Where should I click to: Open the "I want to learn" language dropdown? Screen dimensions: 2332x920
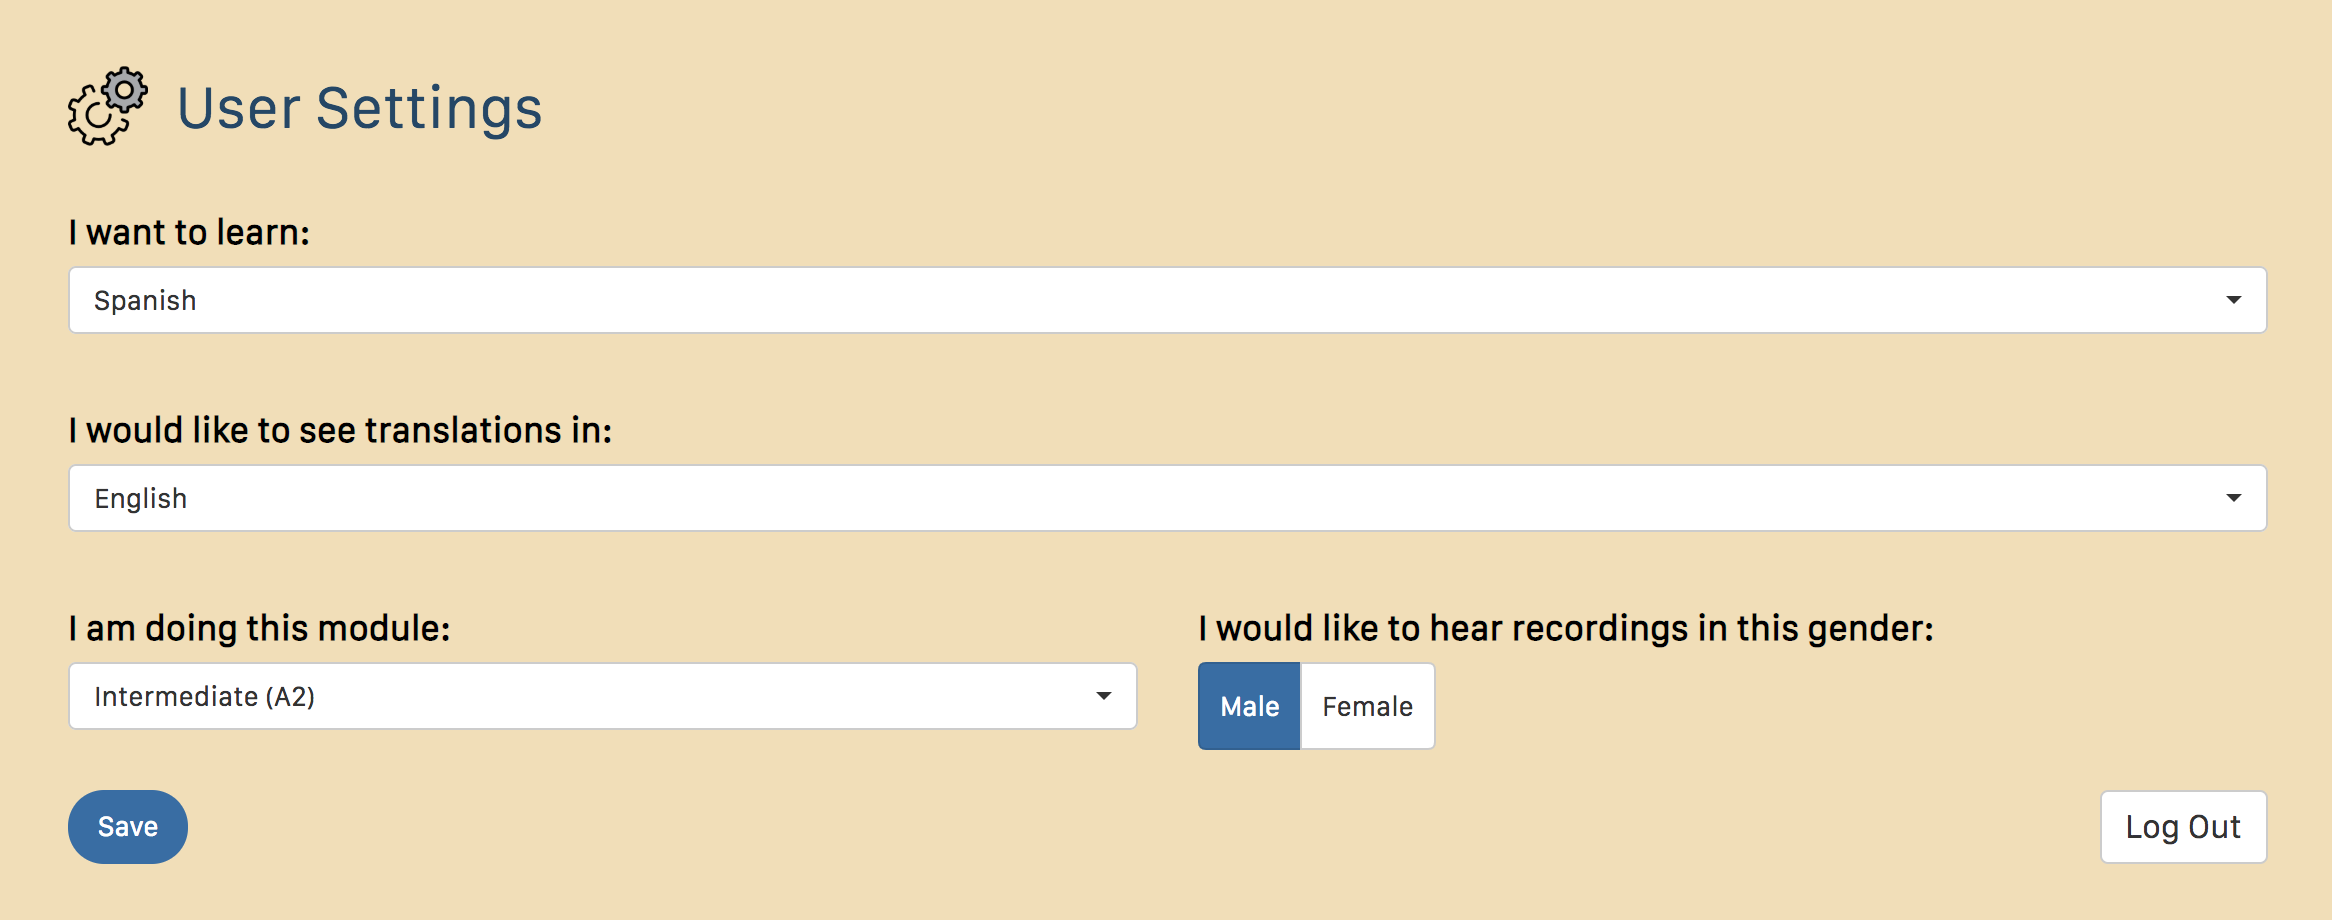click(1166, 300)
